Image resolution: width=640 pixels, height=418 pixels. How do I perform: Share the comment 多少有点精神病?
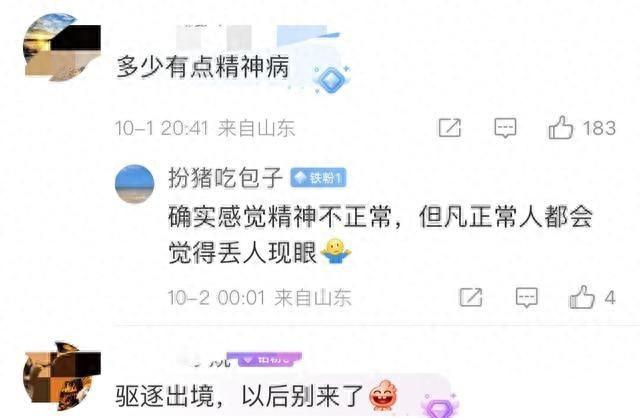coord(450,128)
